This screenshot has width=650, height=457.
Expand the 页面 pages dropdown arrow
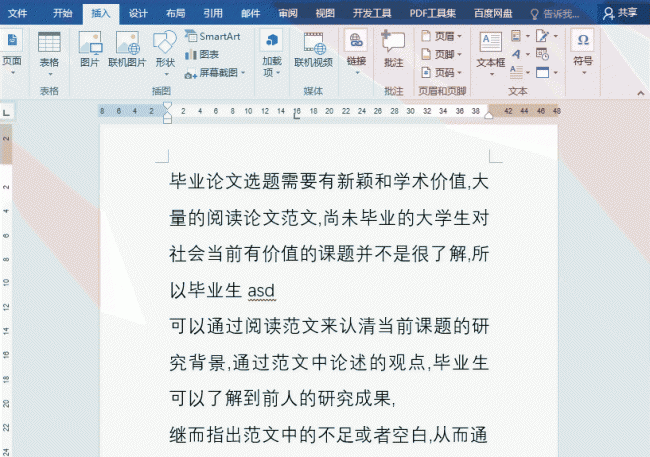[12, 73]
